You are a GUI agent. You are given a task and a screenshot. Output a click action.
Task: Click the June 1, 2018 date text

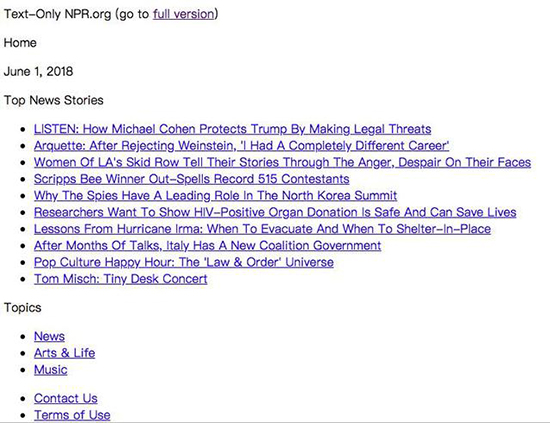point(39,72)
